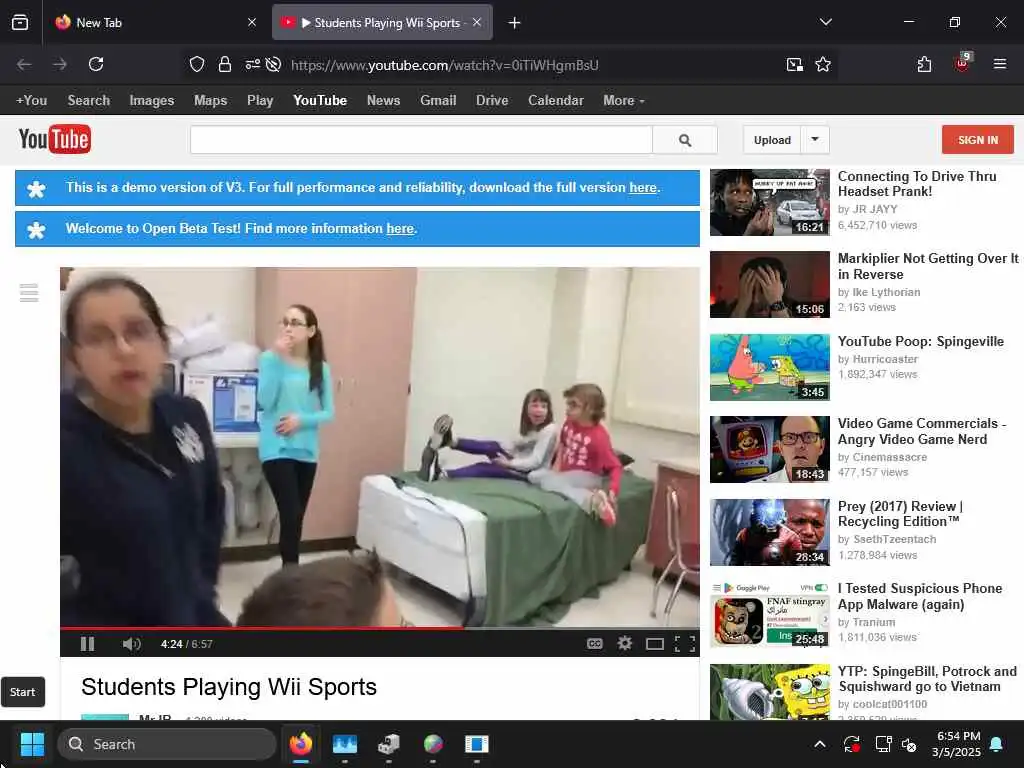The width and height of the screenshot is (1024, 768).
Task: Reload the page
Action: pos(96,64)
